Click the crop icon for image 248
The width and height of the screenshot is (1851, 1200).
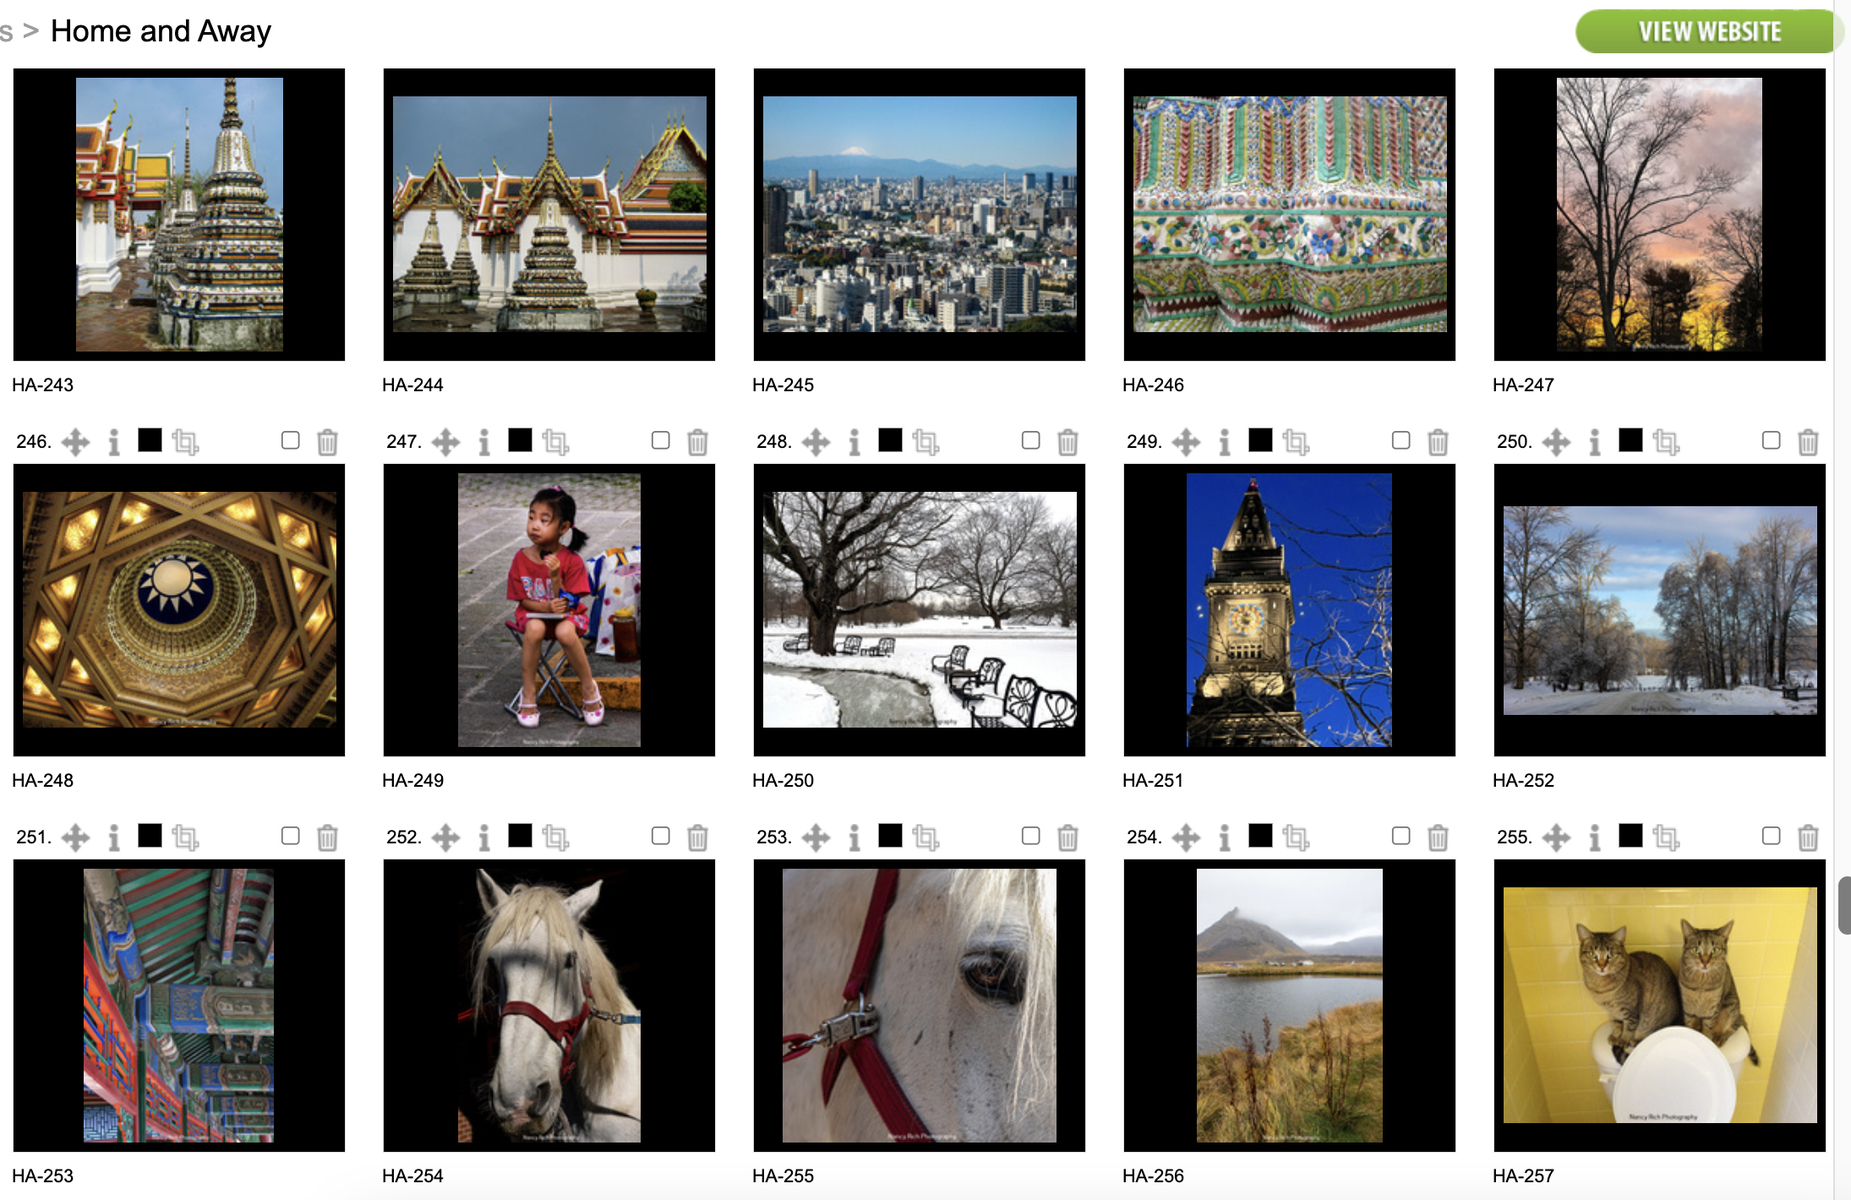coord(926,442)
